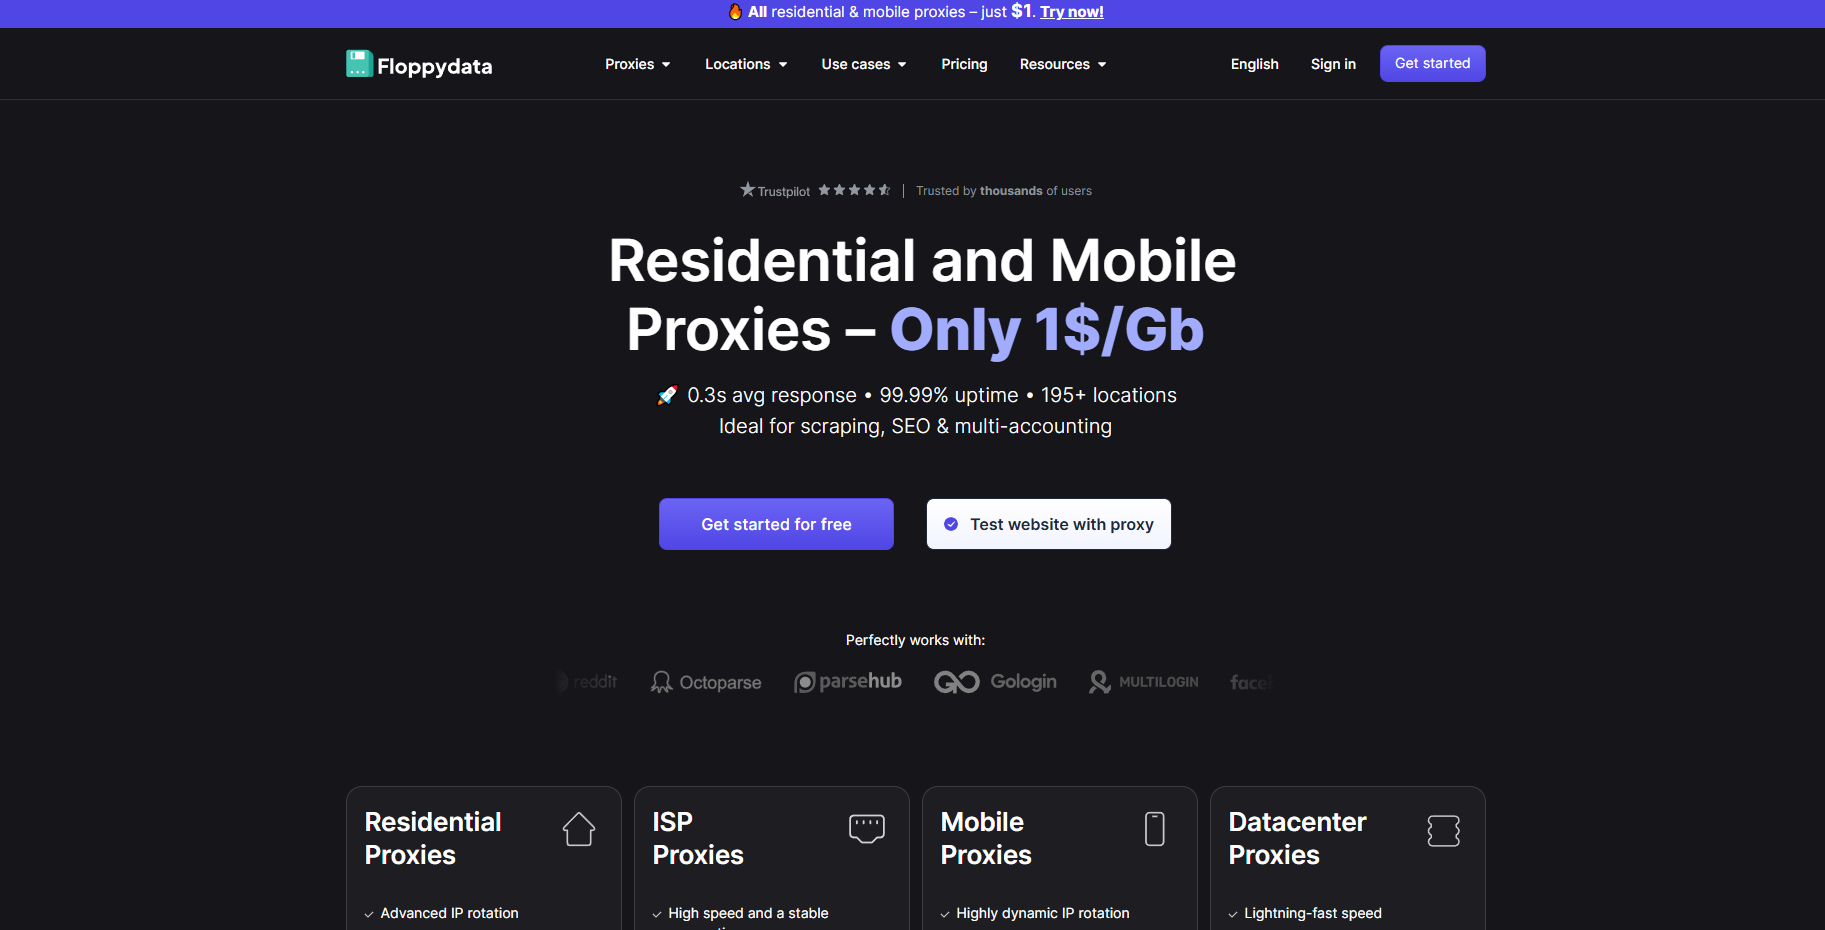Image resolution: width=1825 pixels, height=930 pixels.
Task: Click the Trustpilot star rating
Action: click(854, 190)
